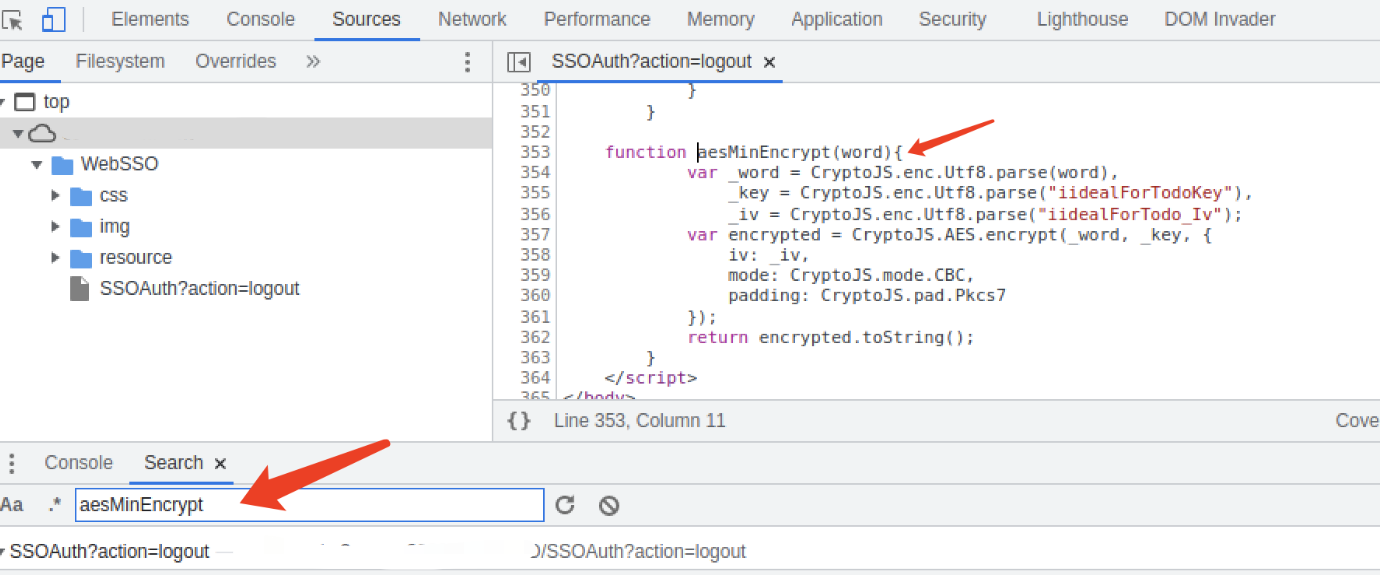Click the return encrypted.toString() line

click(x=830, y=338)
